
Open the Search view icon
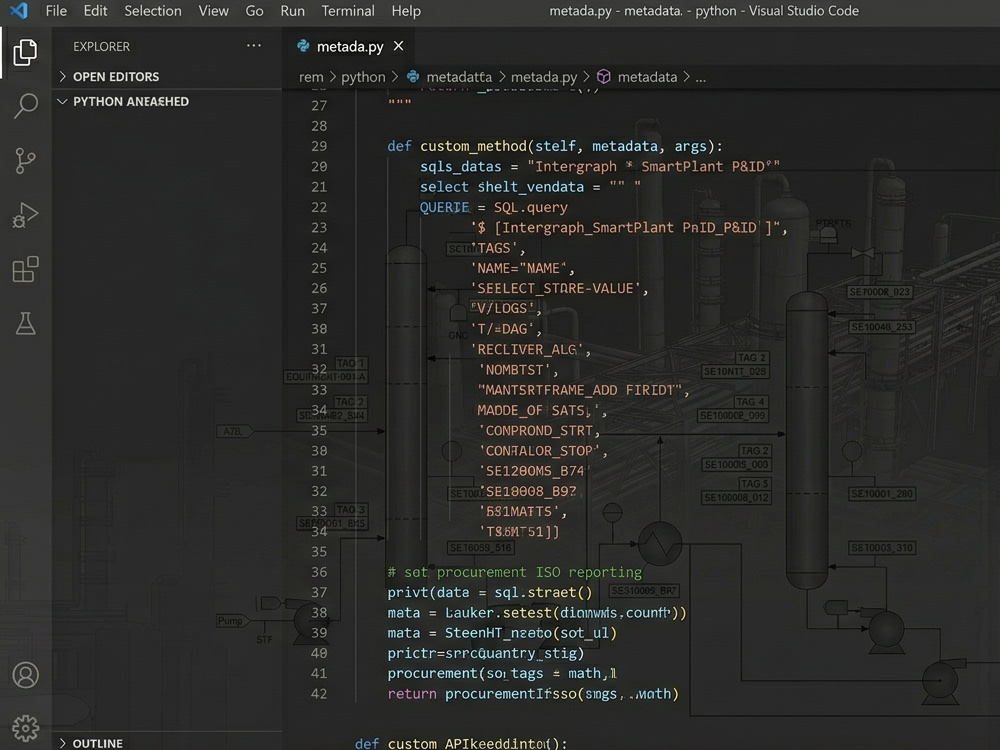click(25, 106)
